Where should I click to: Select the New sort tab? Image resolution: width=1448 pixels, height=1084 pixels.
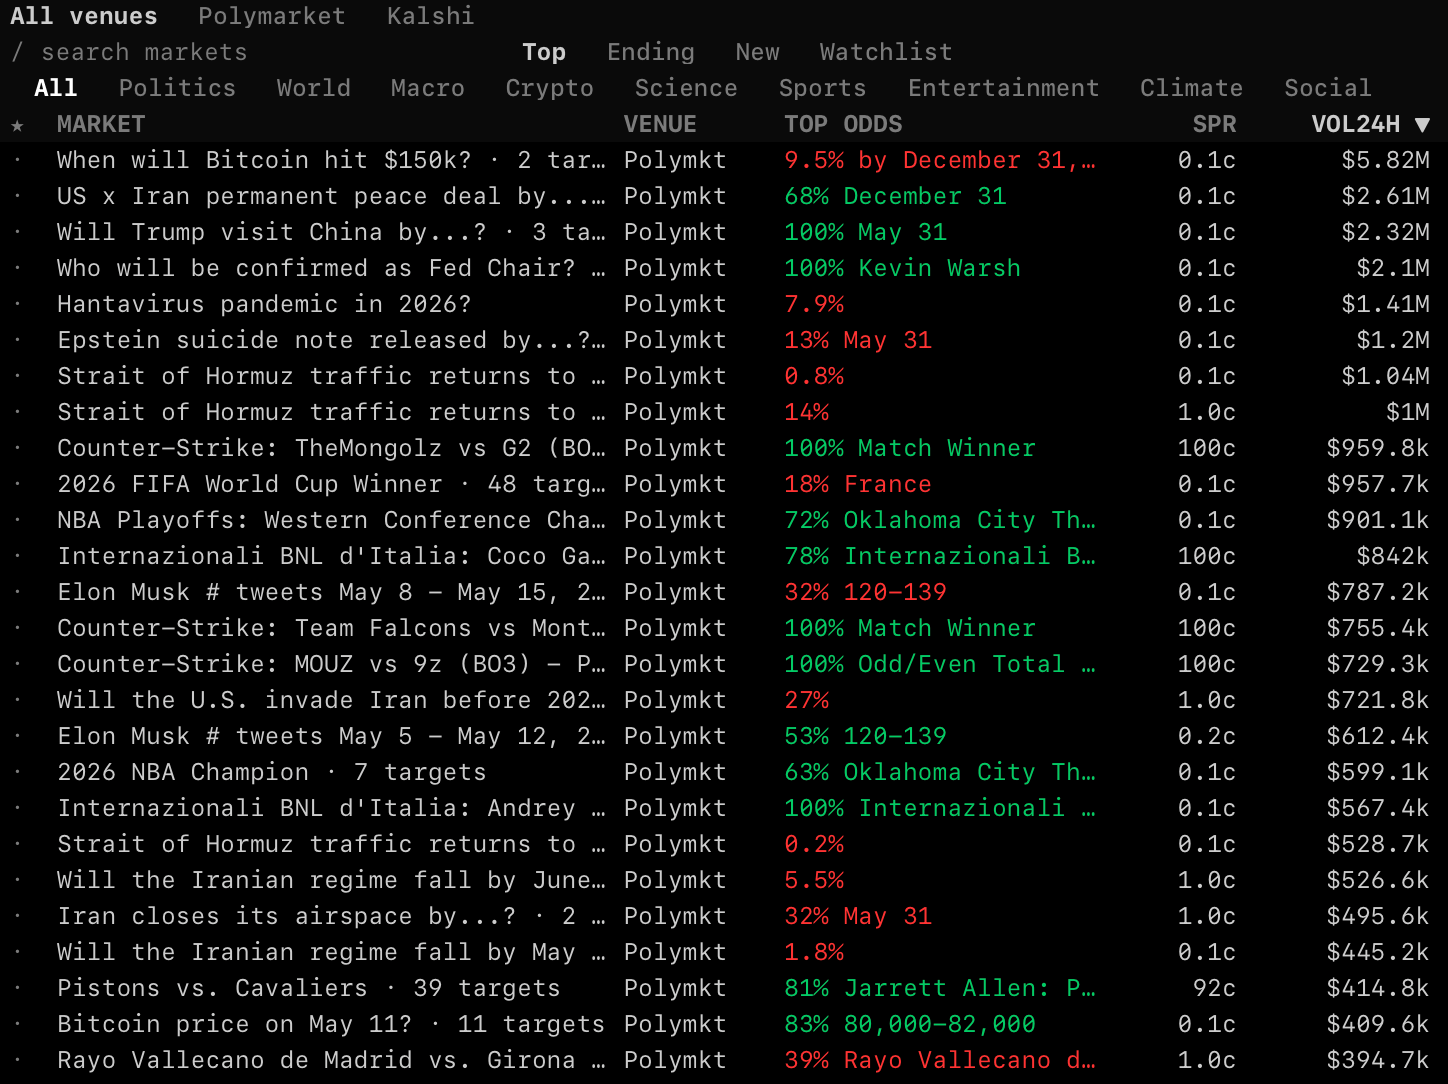[757, 52]
